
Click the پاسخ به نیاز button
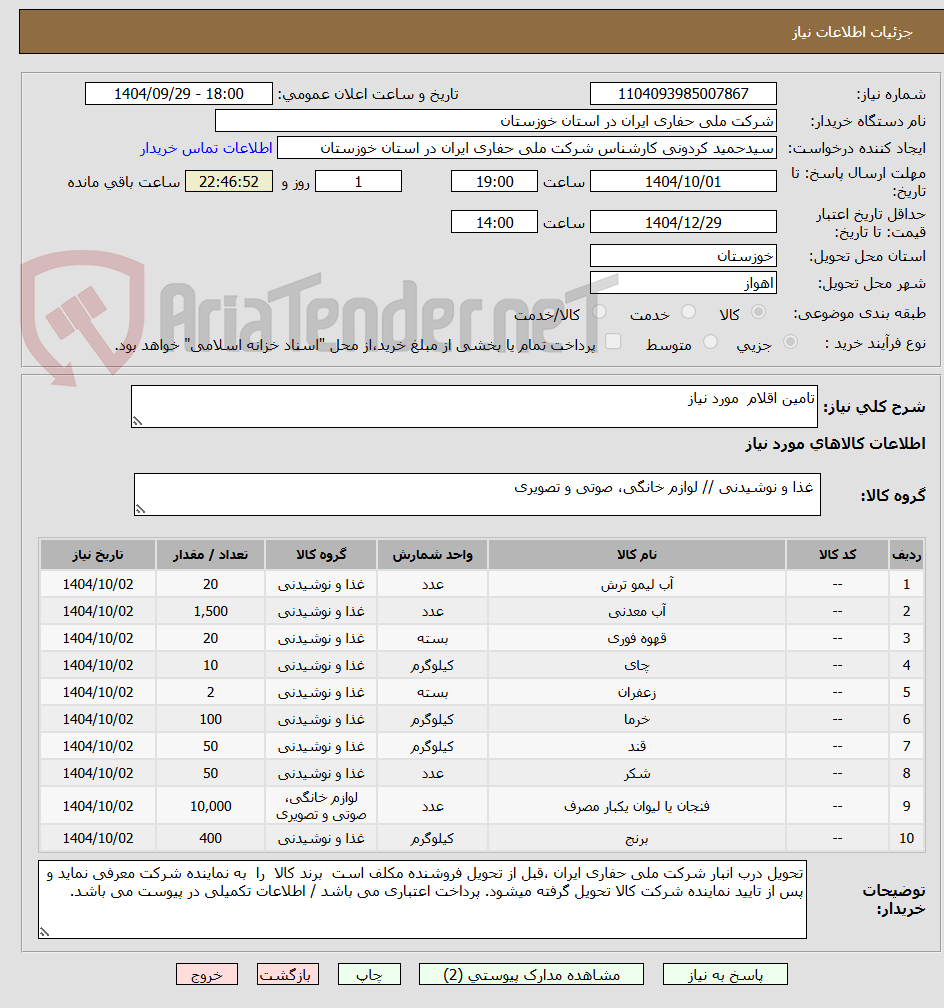click(725, 975)
